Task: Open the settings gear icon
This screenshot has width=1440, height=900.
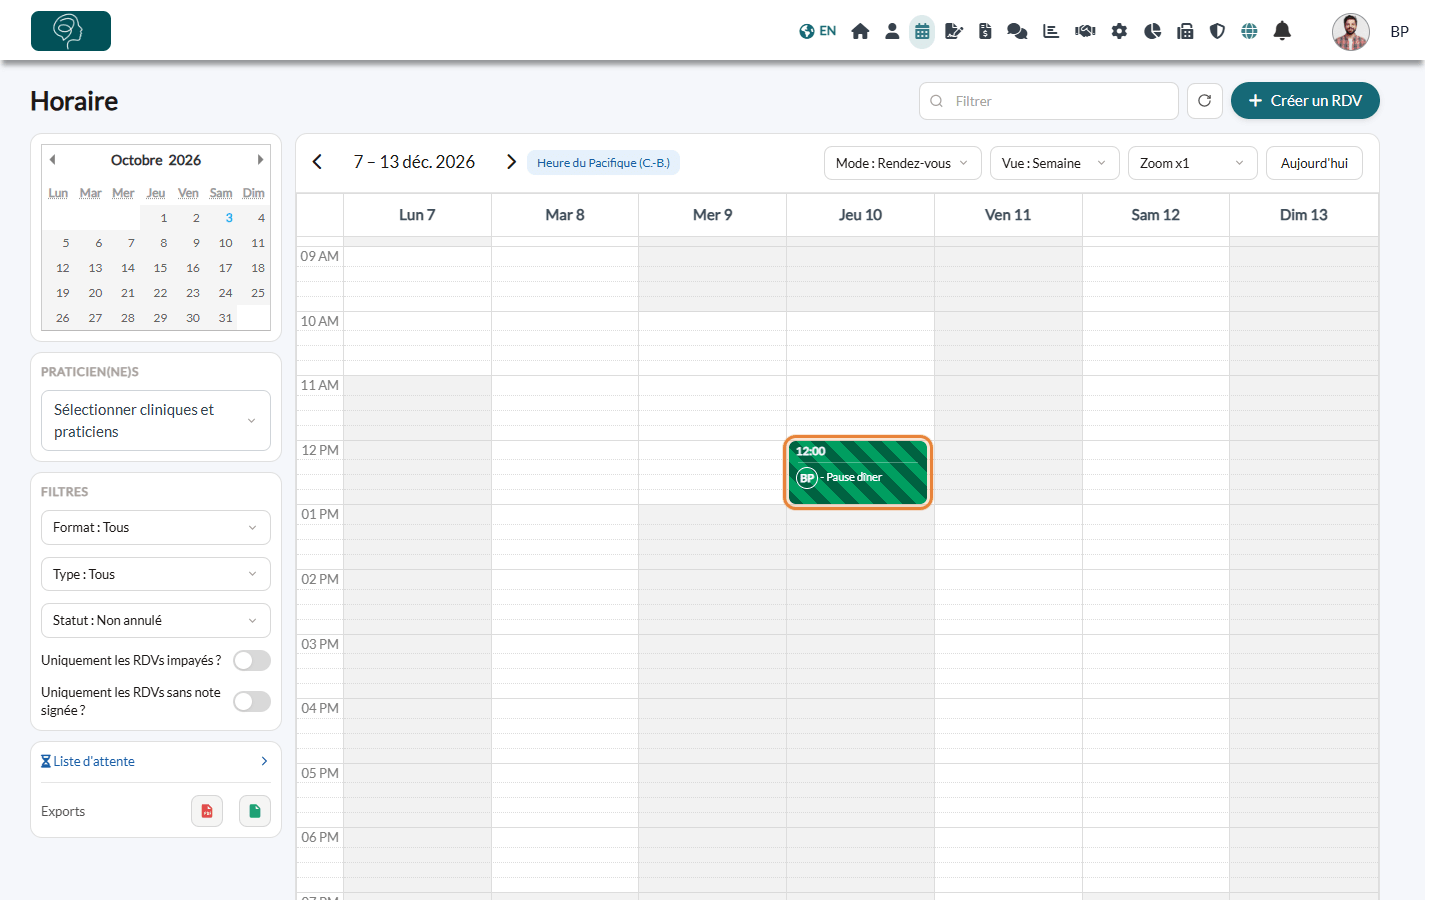Action: 1119,31
